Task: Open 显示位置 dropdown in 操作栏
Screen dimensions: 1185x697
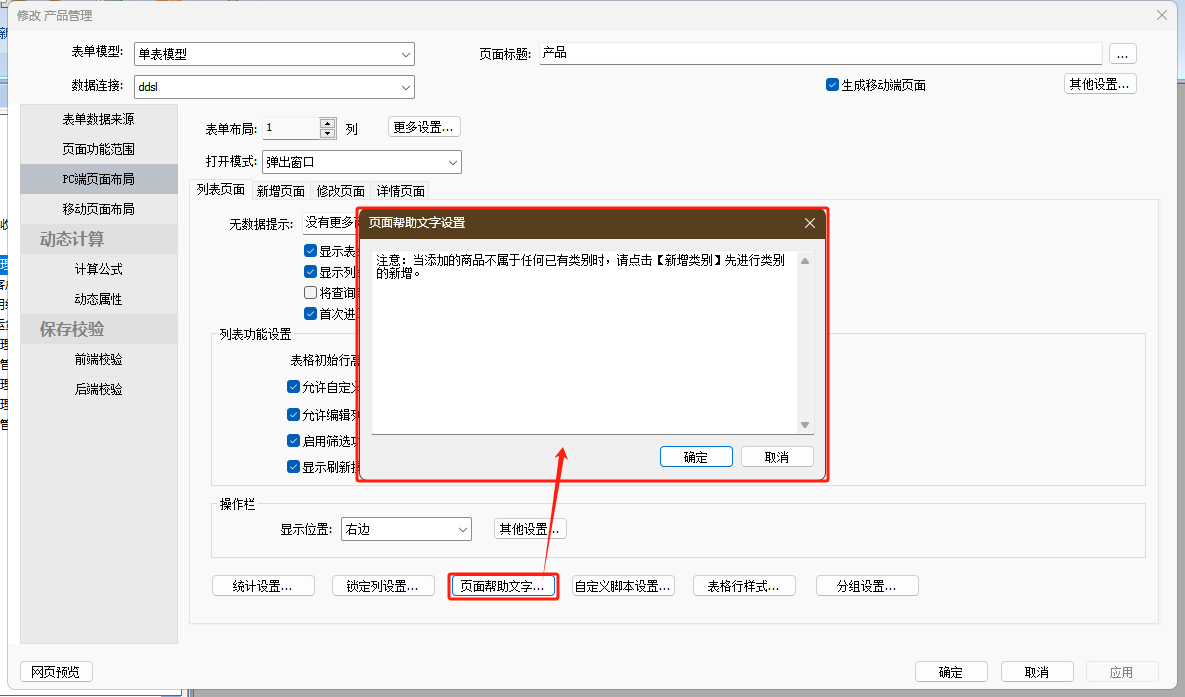Action: click(462, 529)
